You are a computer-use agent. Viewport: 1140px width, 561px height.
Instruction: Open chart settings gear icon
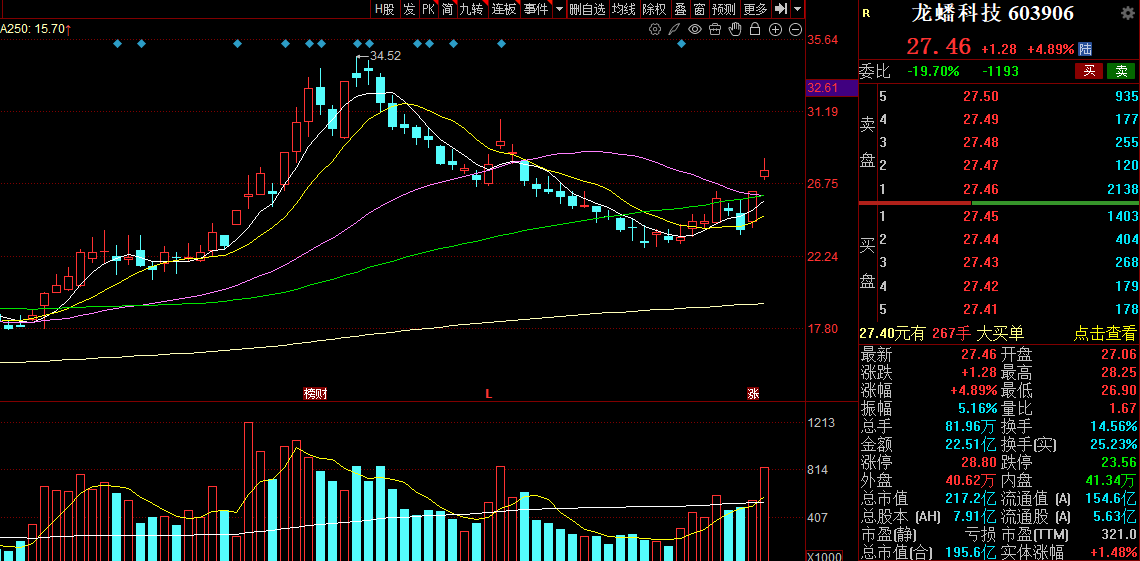point(655,29)
